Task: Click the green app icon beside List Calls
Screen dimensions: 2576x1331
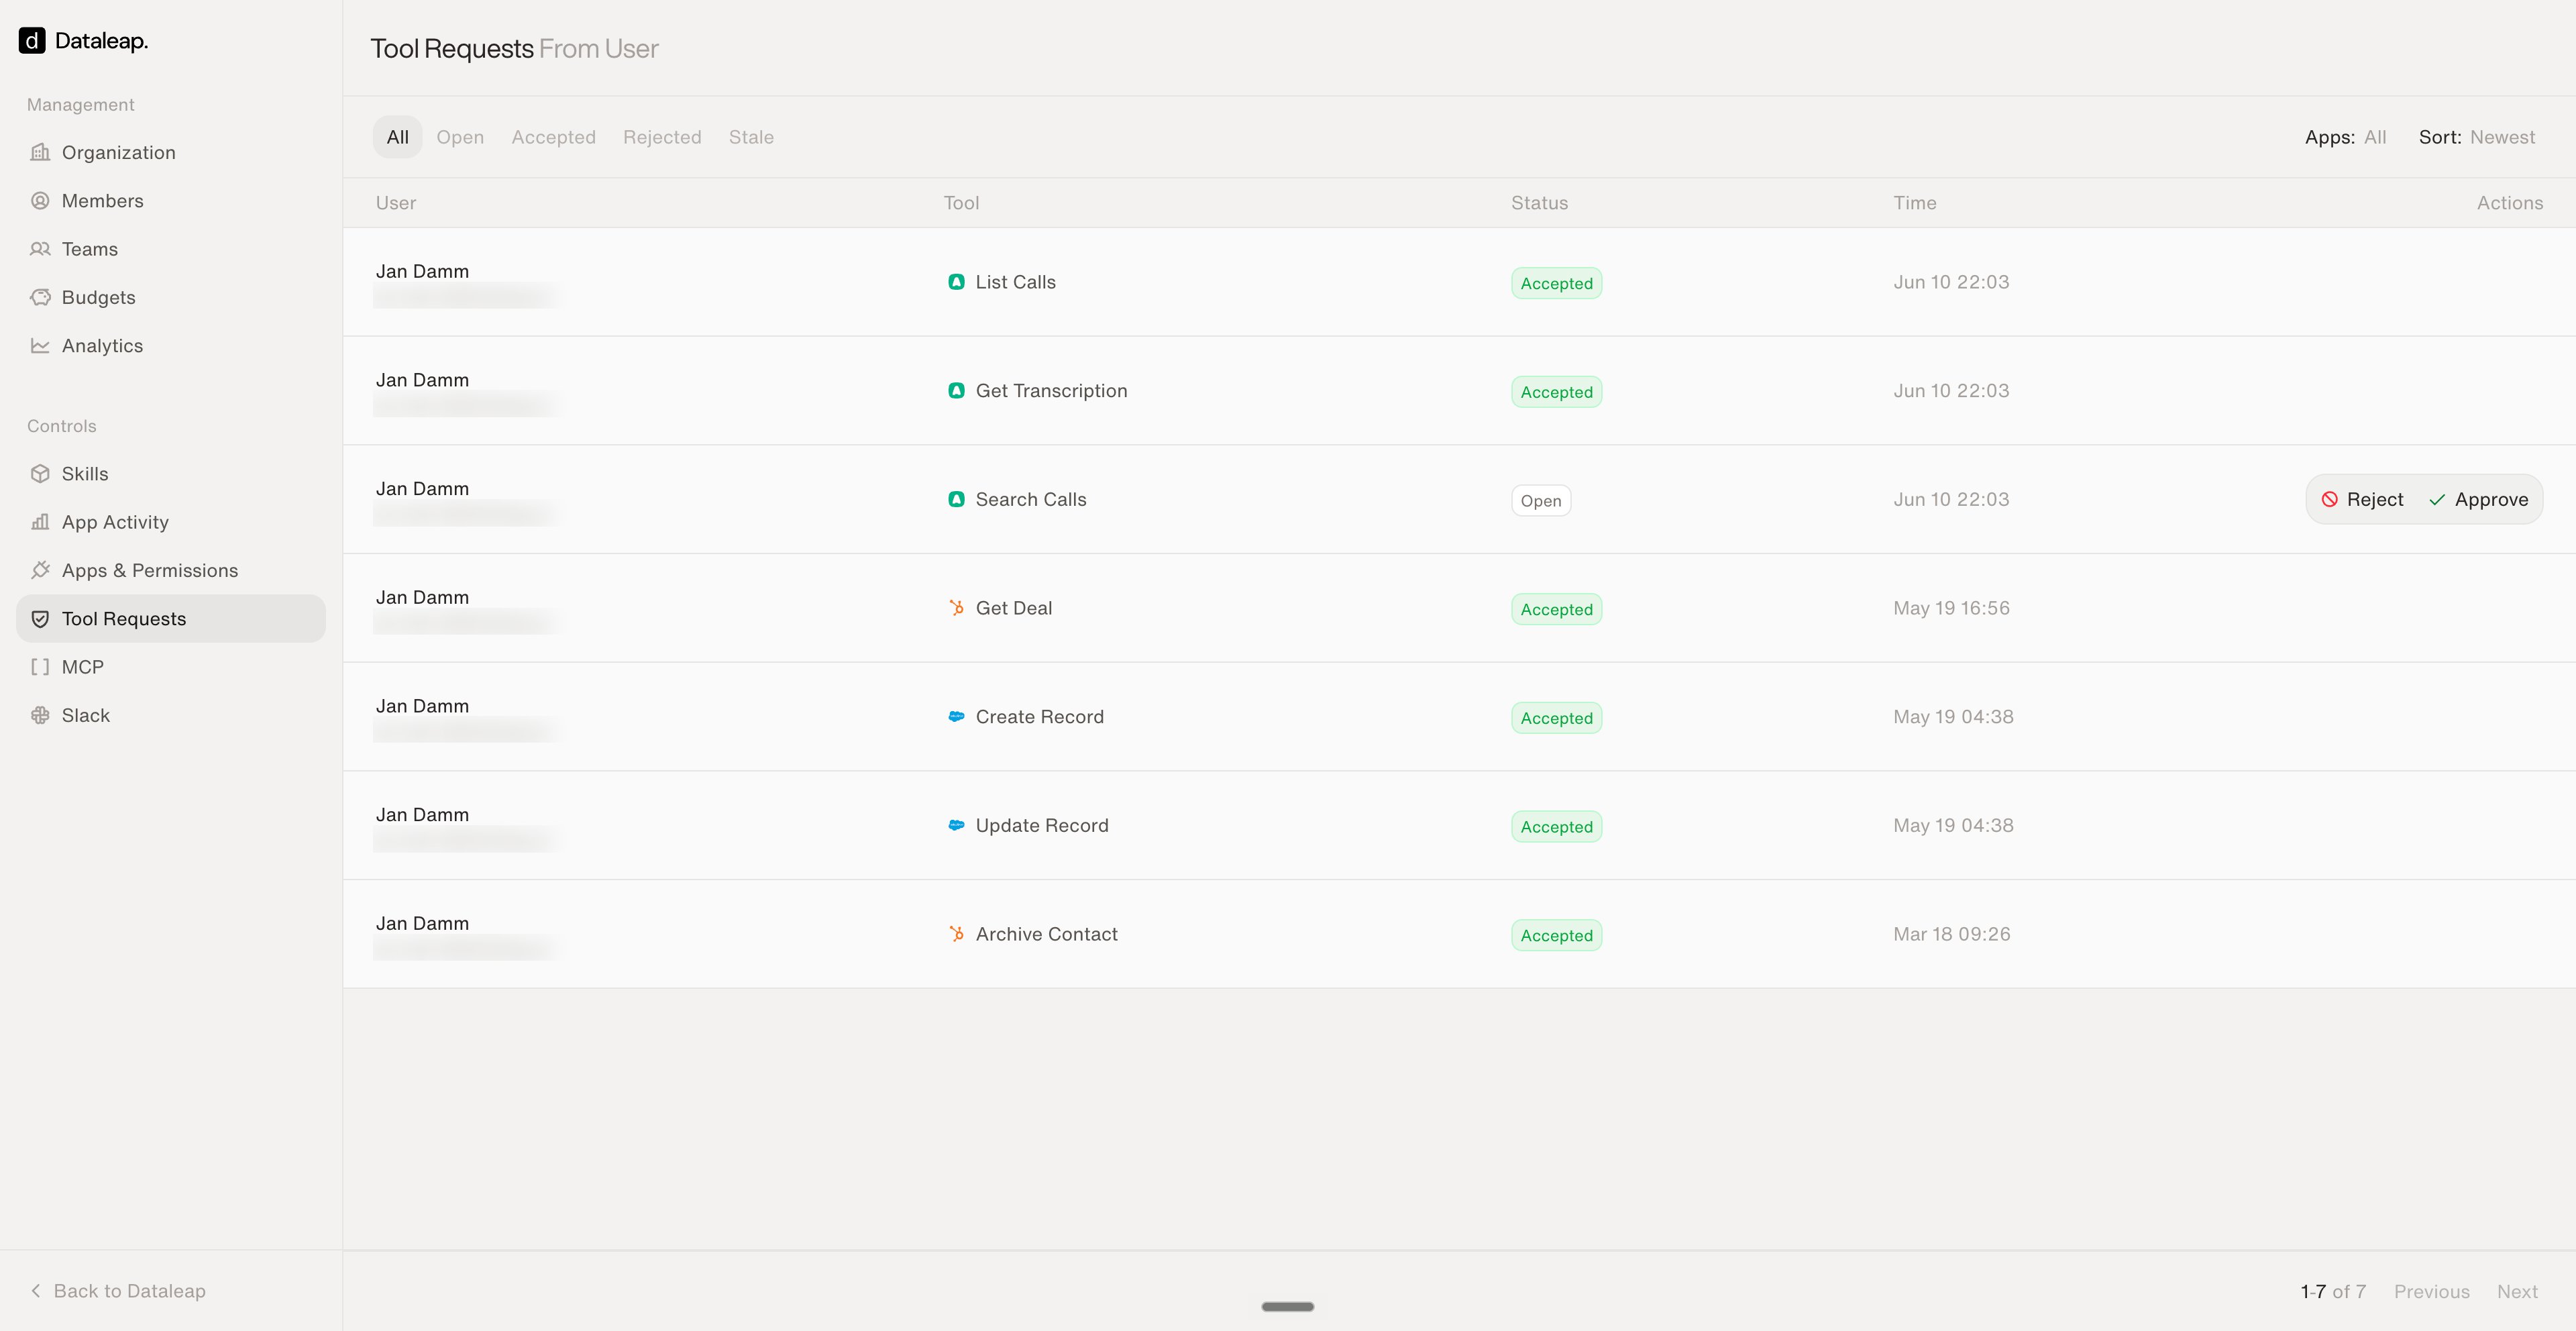Action: click(x=956, y=282)
